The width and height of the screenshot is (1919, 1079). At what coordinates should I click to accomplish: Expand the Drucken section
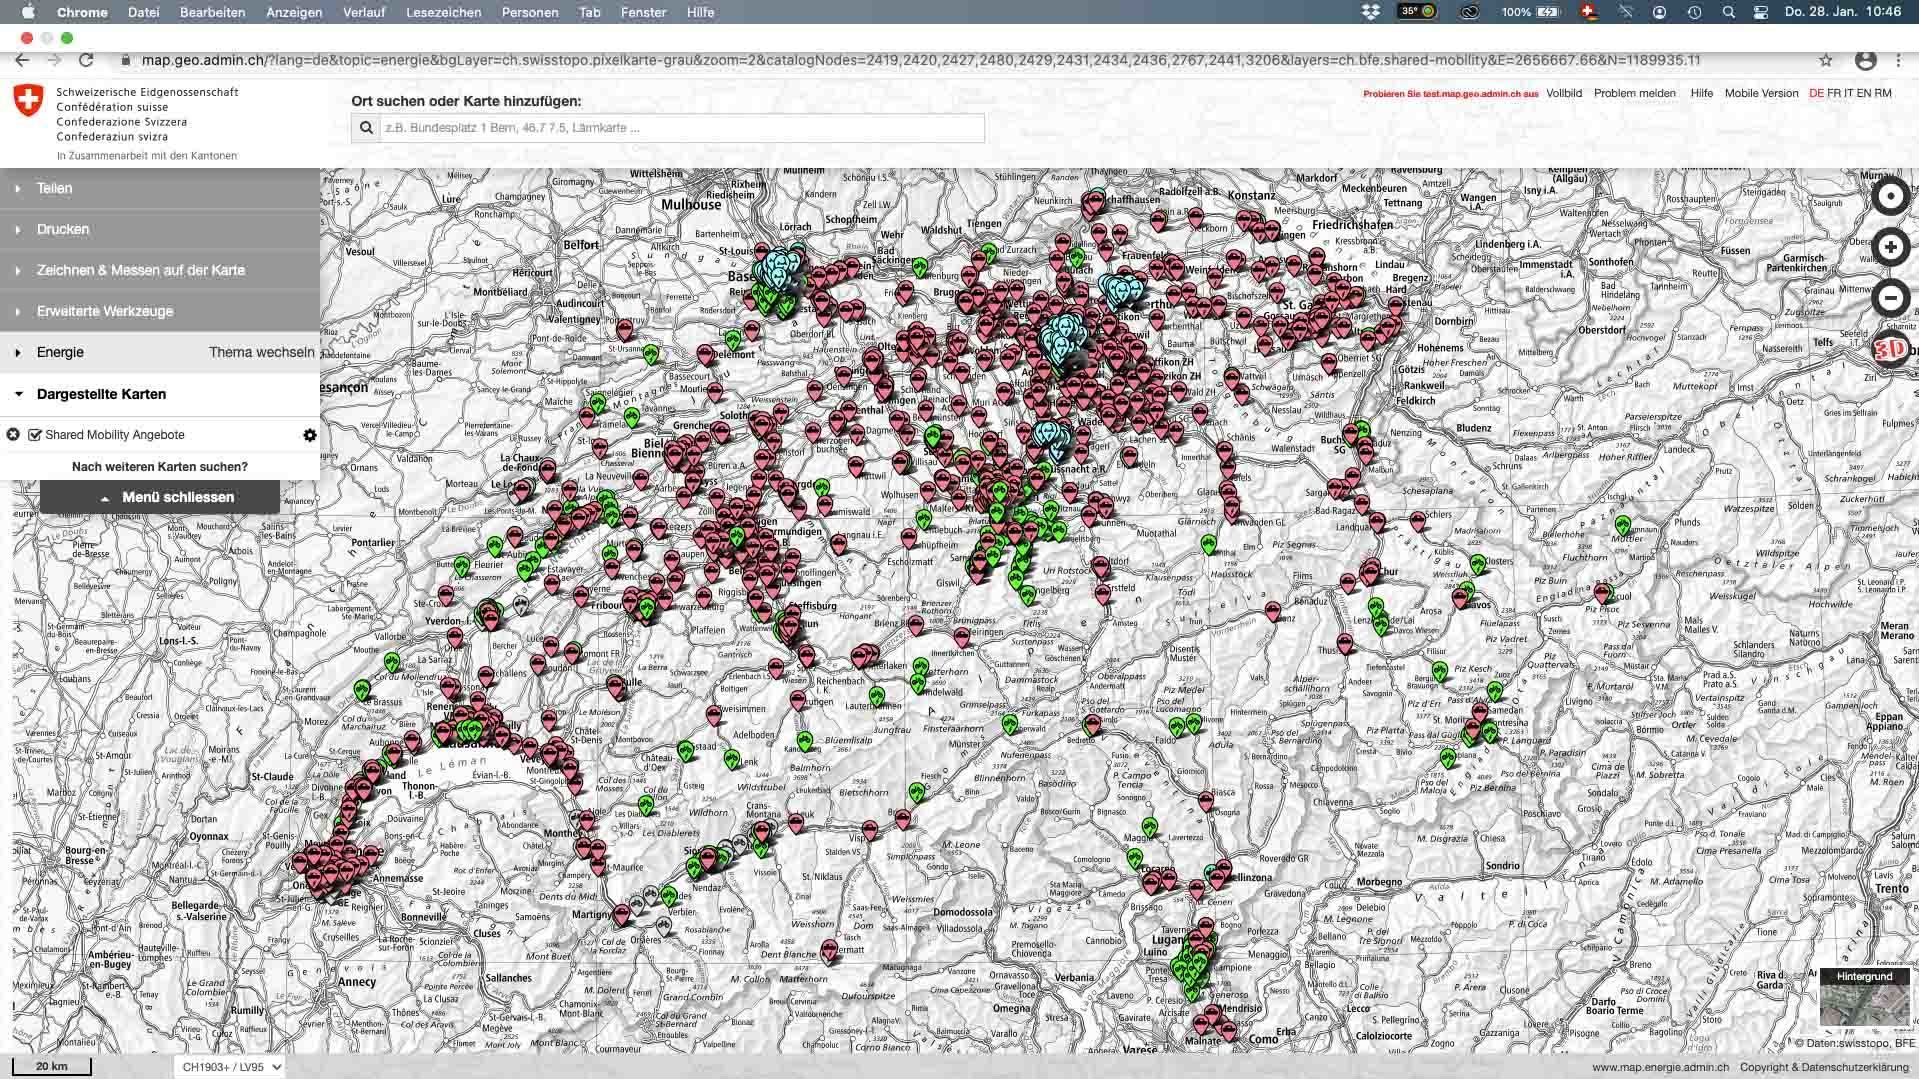[160, 229]
